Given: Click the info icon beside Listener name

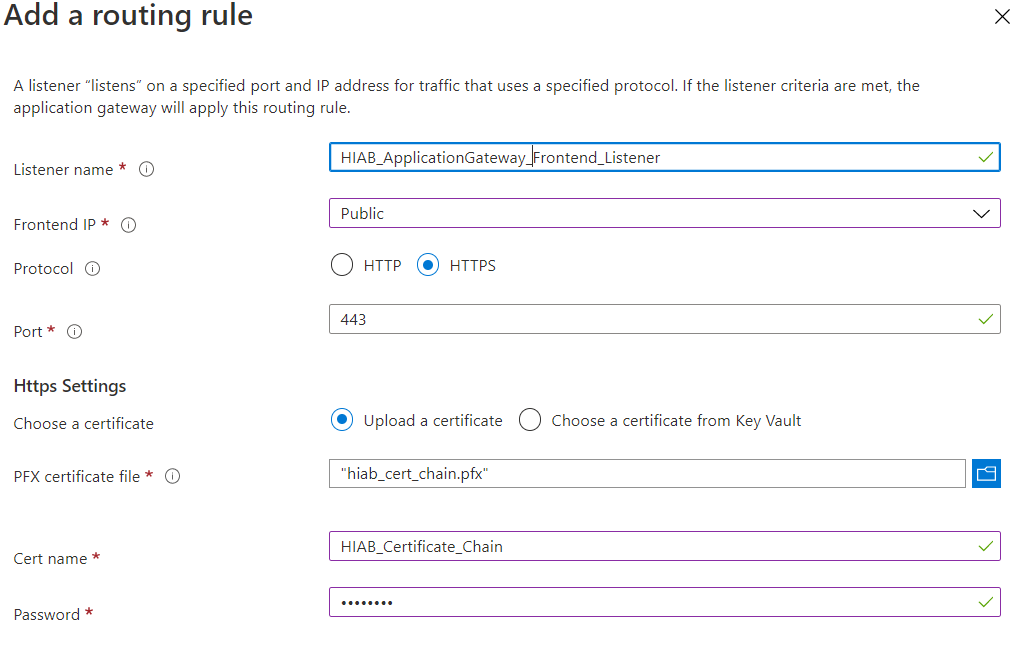Looking at the screenshot, I should [x=146, y=169].
